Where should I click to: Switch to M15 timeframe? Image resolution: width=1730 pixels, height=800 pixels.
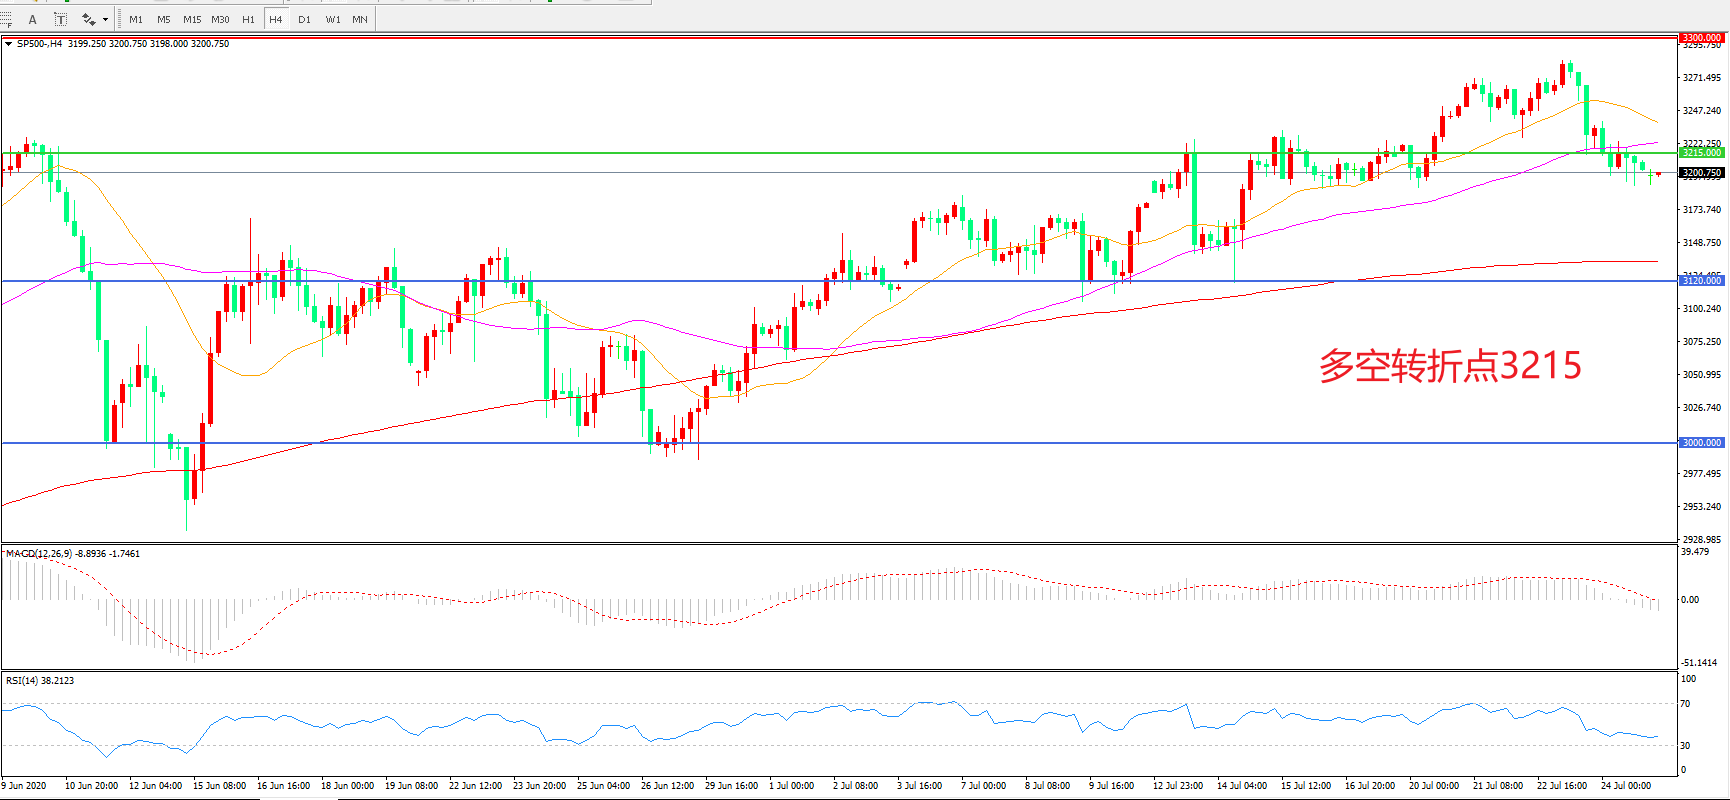tap(192, 19)
